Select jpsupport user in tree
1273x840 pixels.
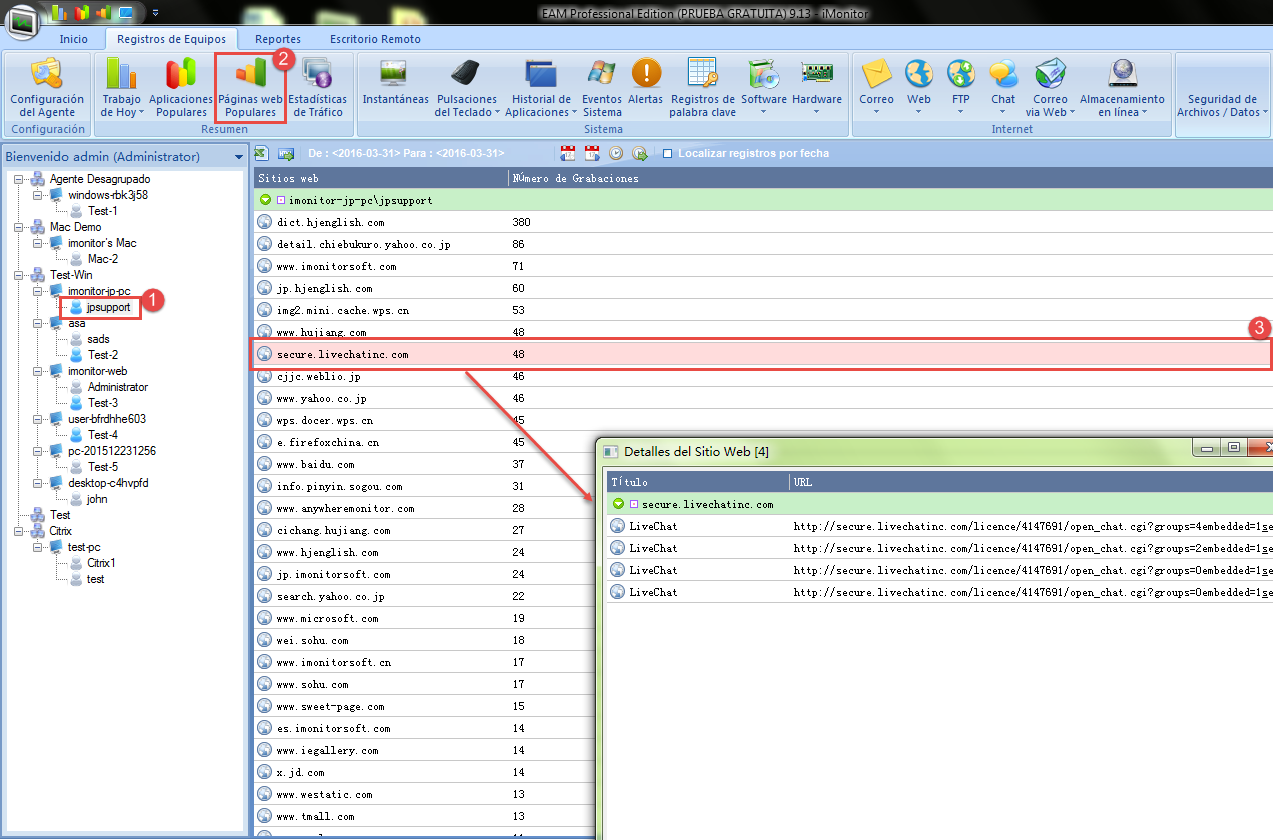tap(108, 307)
